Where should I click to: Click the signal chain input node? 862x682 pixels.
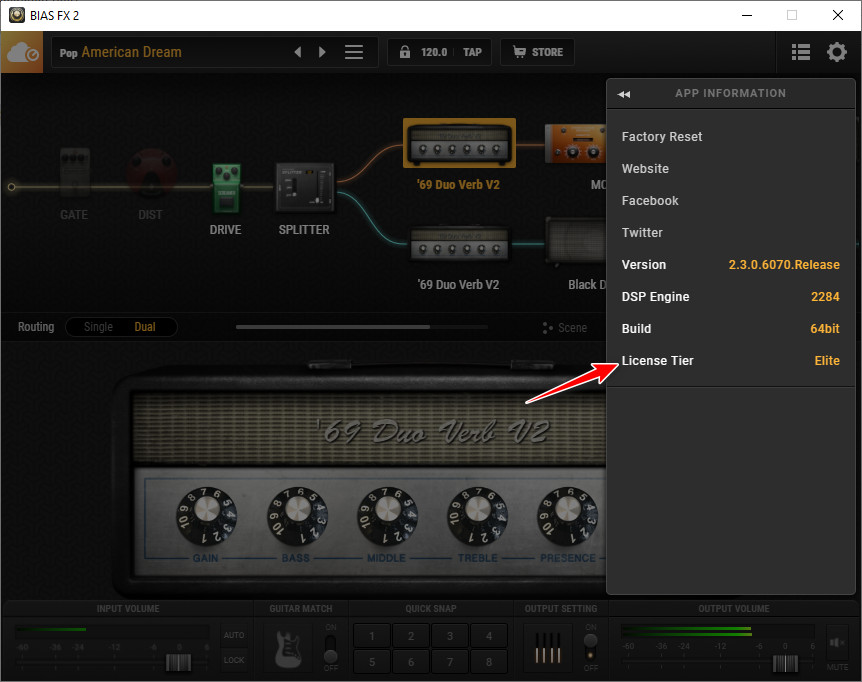[11, 187]
